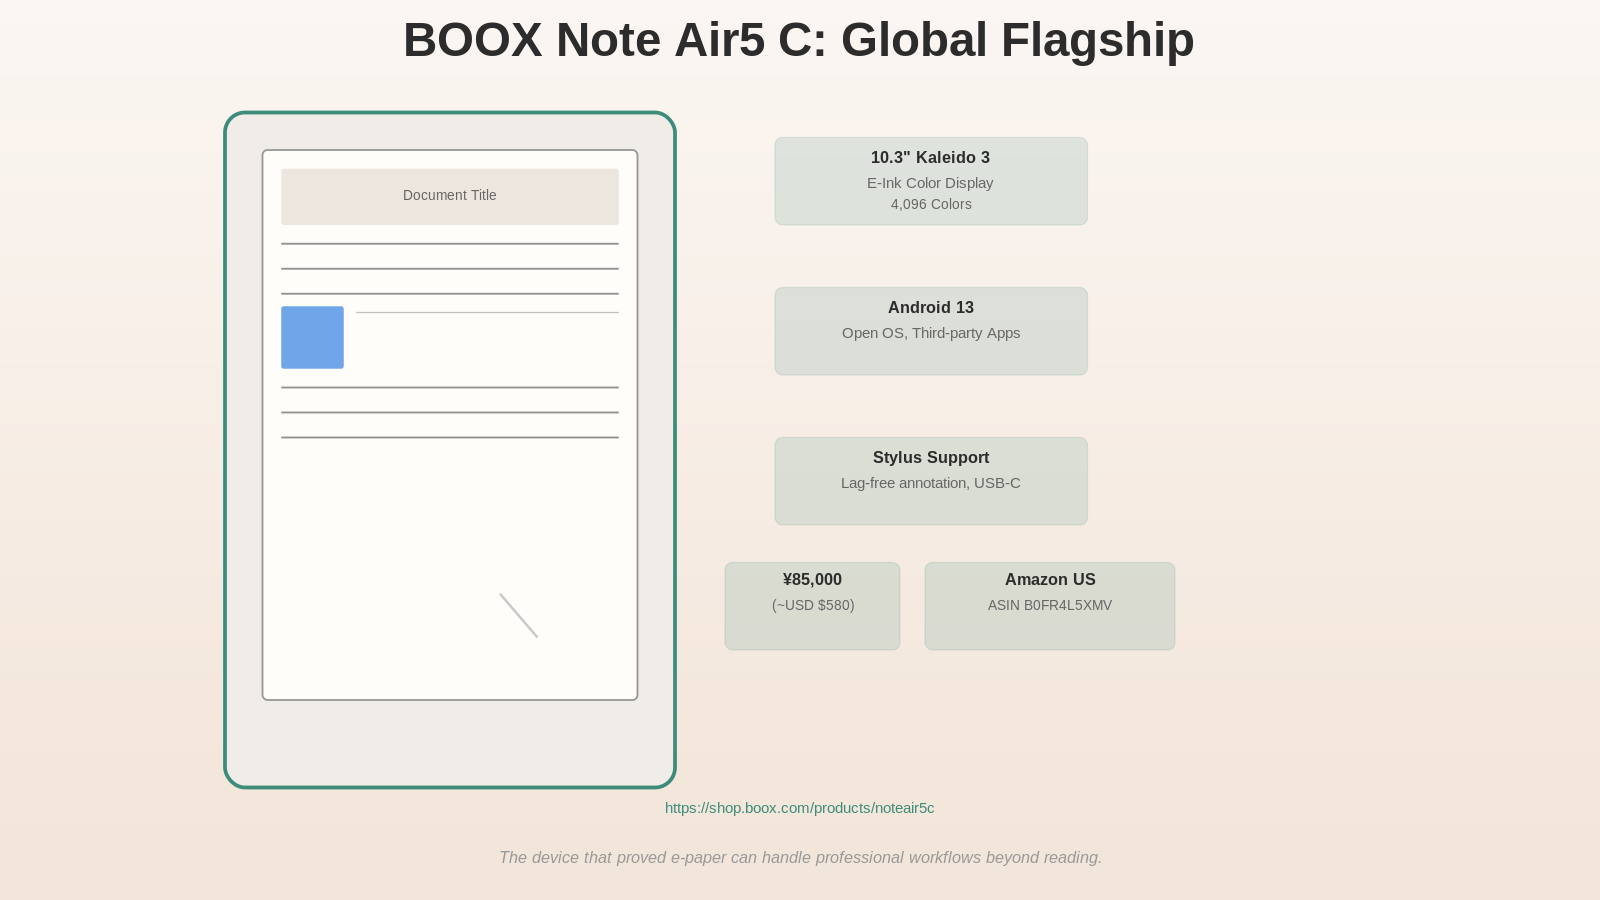
Task: Click the text "Lag-free annotation, USB-C"
Action: coord(931,483)
